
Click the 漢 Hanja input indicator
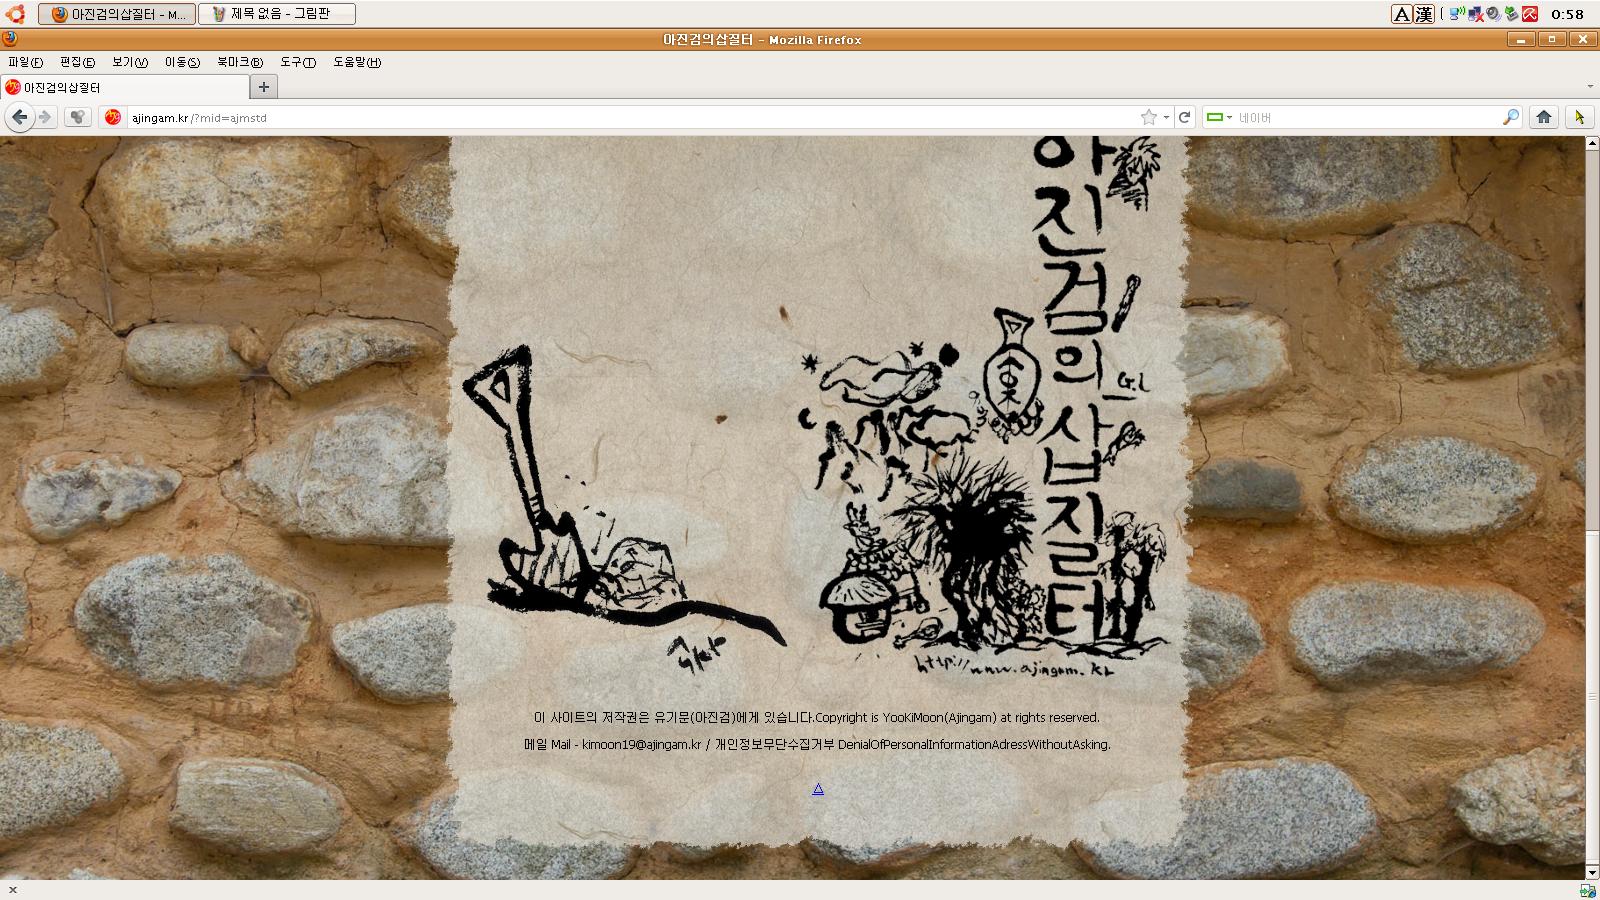1424,14
